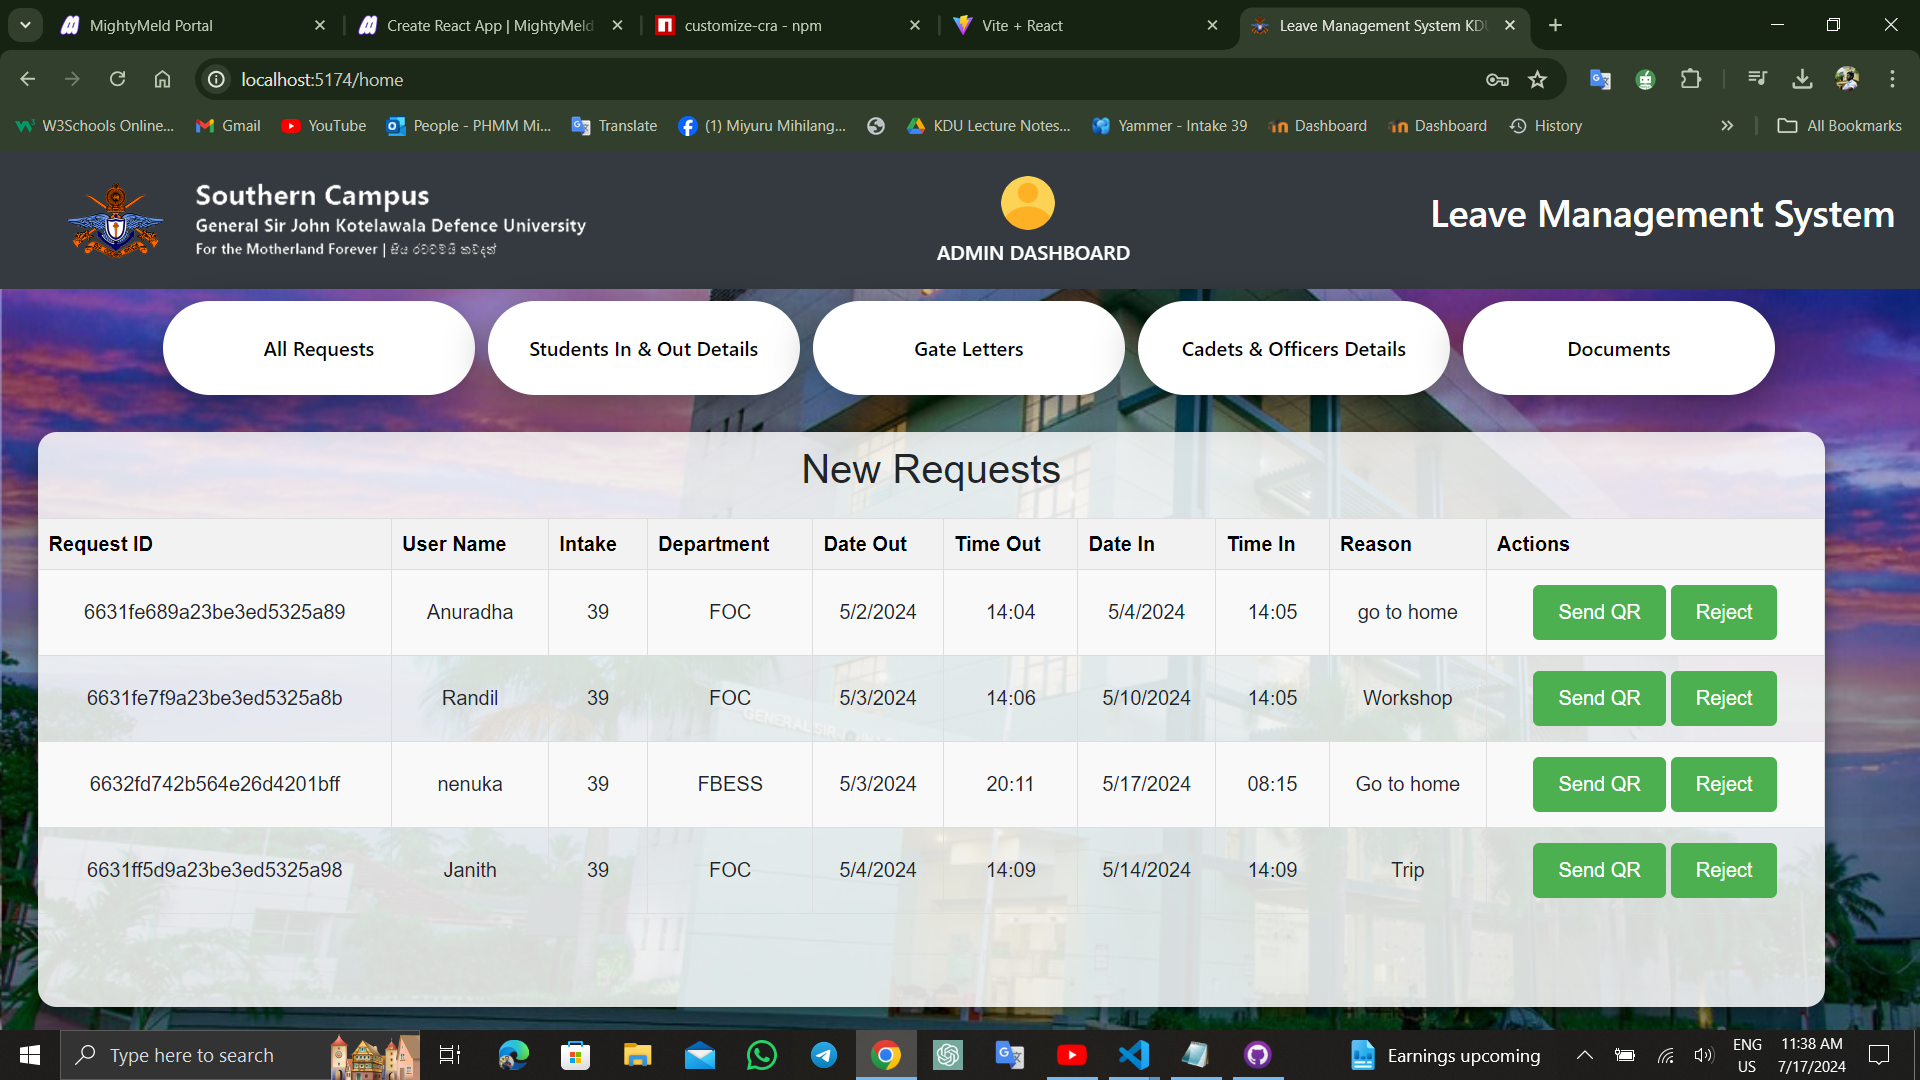This screenshot has height=1080, width=1920.
Task: Open Visual Studio Code from taskbar
Action: 1134,1055
